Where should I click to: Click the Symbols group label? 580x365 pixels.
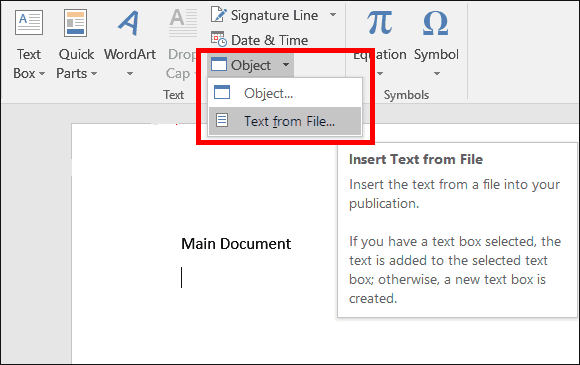[406, 95]
